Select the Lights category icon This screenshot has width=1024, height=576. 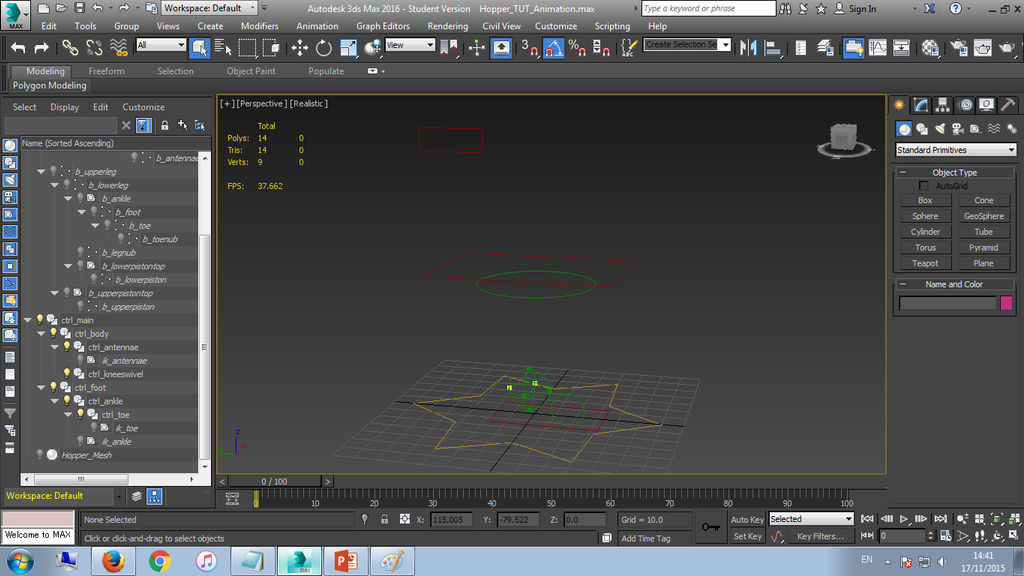click(x=940, y=129)
